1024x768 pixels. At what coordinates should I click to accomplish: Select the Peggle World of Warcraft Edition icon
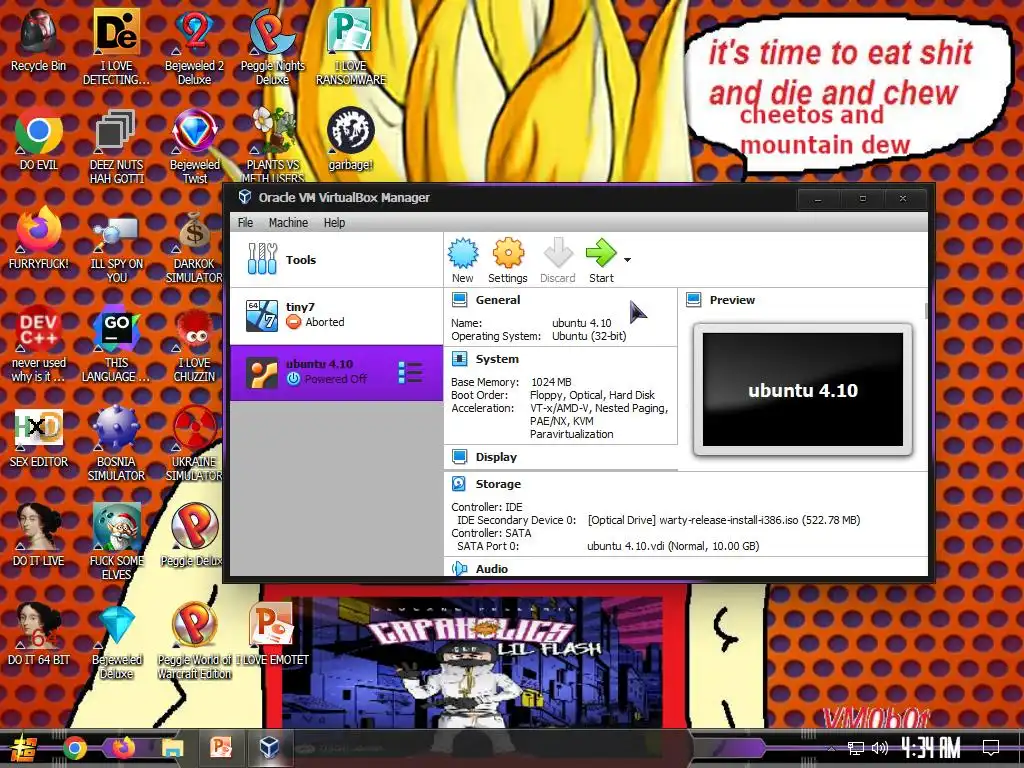point(195,641)
